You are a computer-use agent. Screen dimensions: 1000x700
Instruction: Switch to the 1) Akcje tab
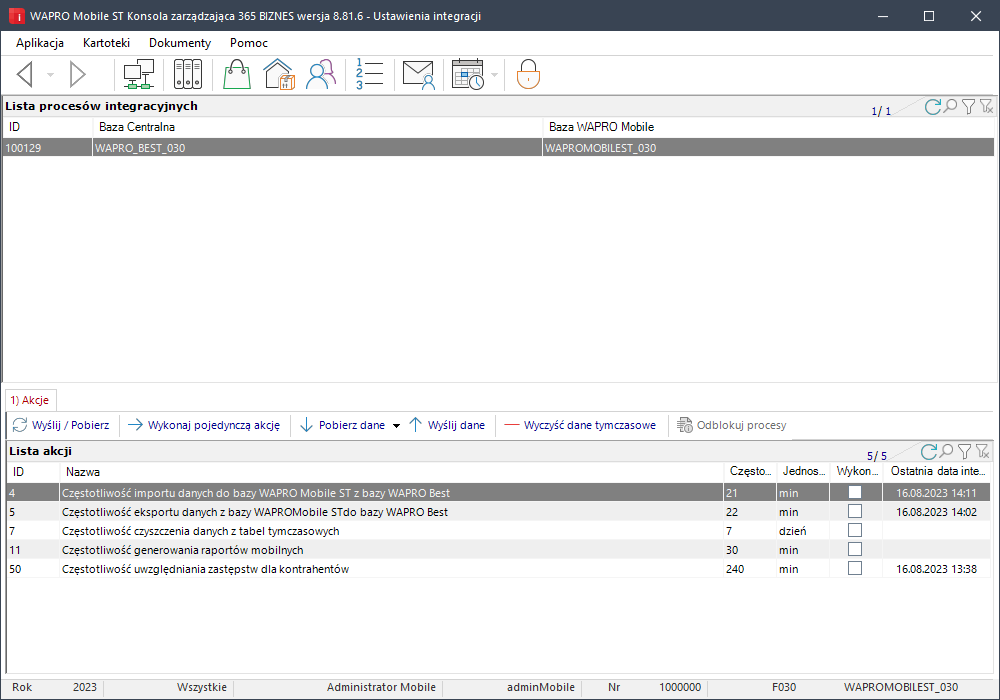[x=29, y=400]
